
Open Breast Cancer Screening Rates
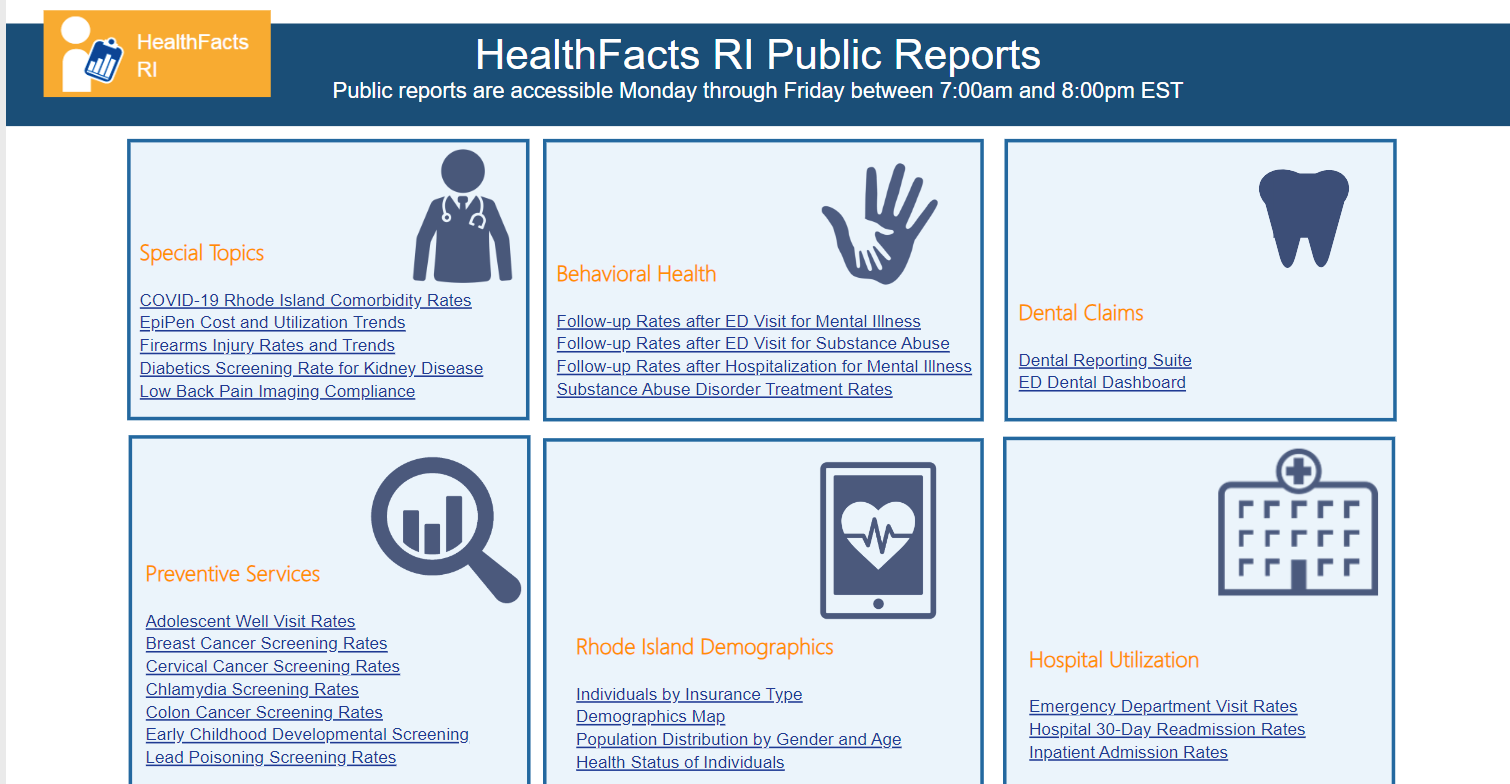point(266,643)
